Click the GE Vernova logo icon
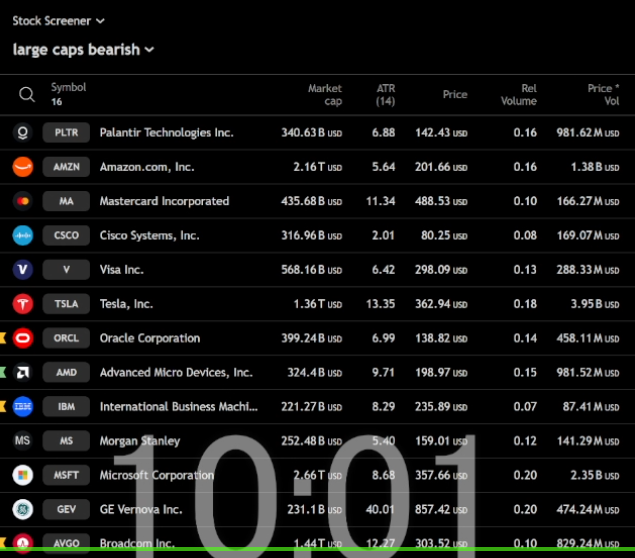Image resolution: width=635 pixels, height=558 pixels. click(23, 509)
